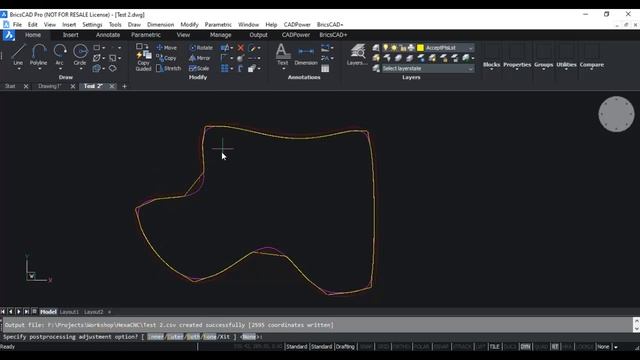
Task: Toggle POLAR in the status bar
Action: coord(422,347)
